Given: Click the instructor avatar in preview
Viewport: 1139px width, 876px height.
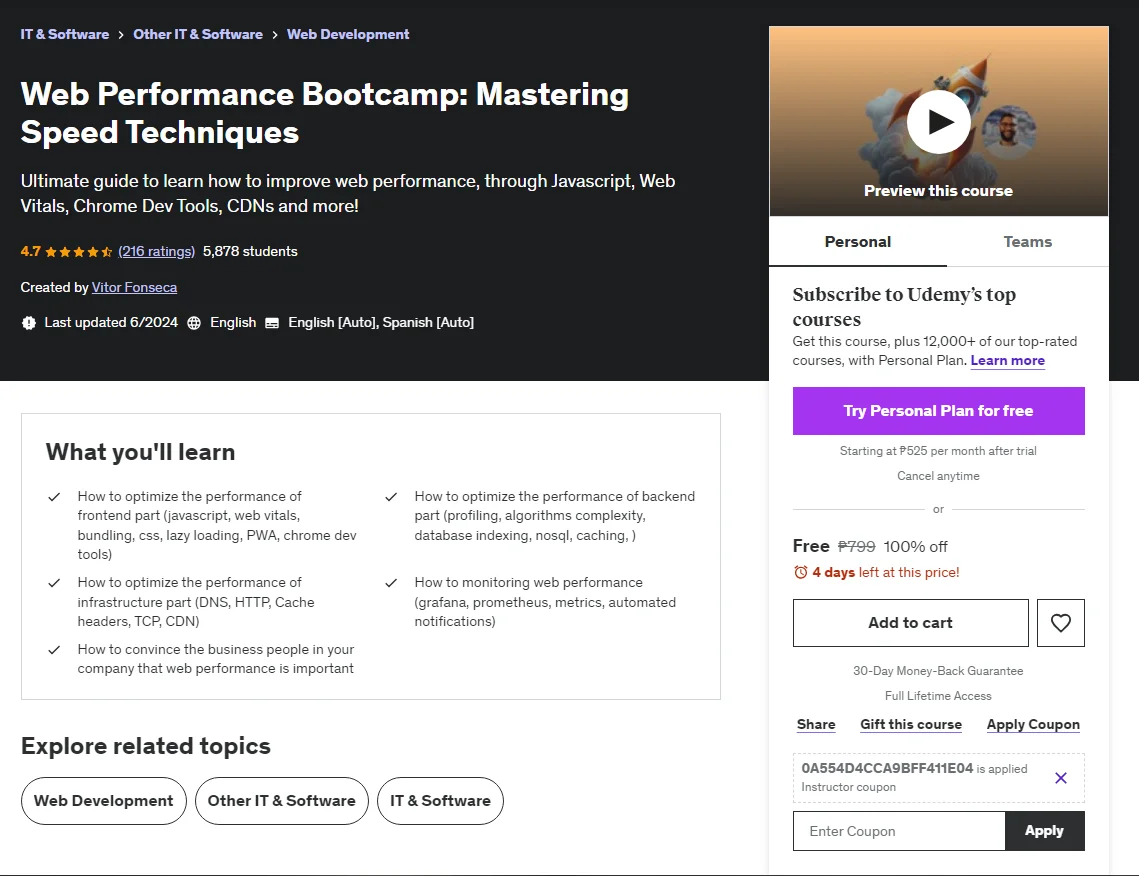Looking at the screenshot, I should pyautogui.click(x=1009, y=132).
